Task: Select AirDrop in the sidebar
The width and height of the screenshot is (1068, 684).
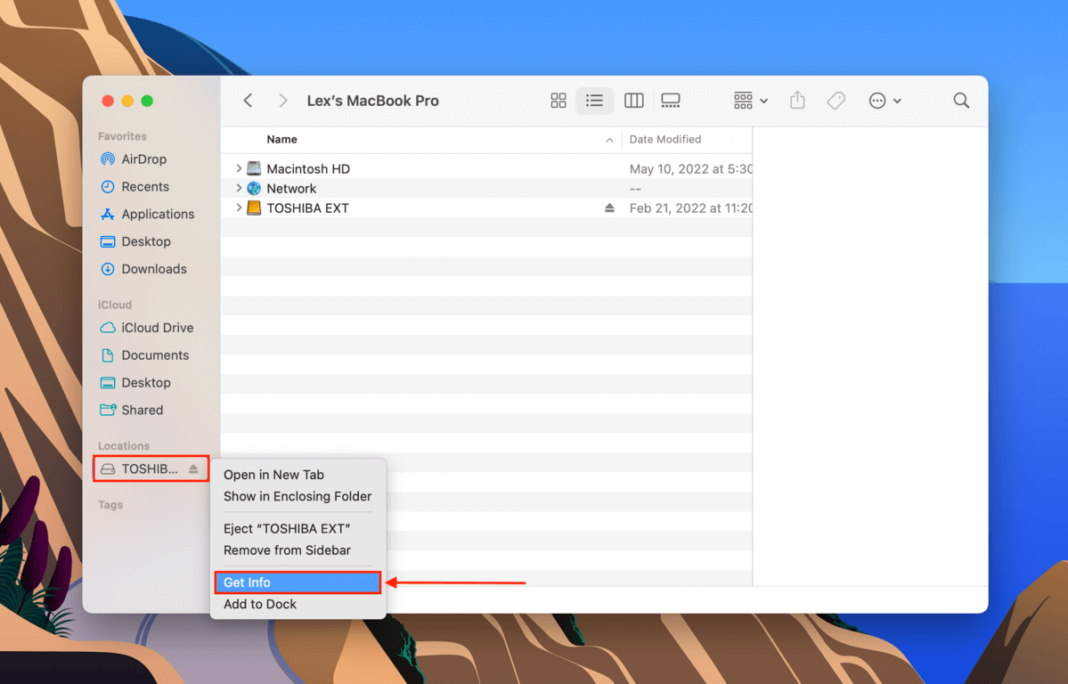Action: [x=143, y=159]
